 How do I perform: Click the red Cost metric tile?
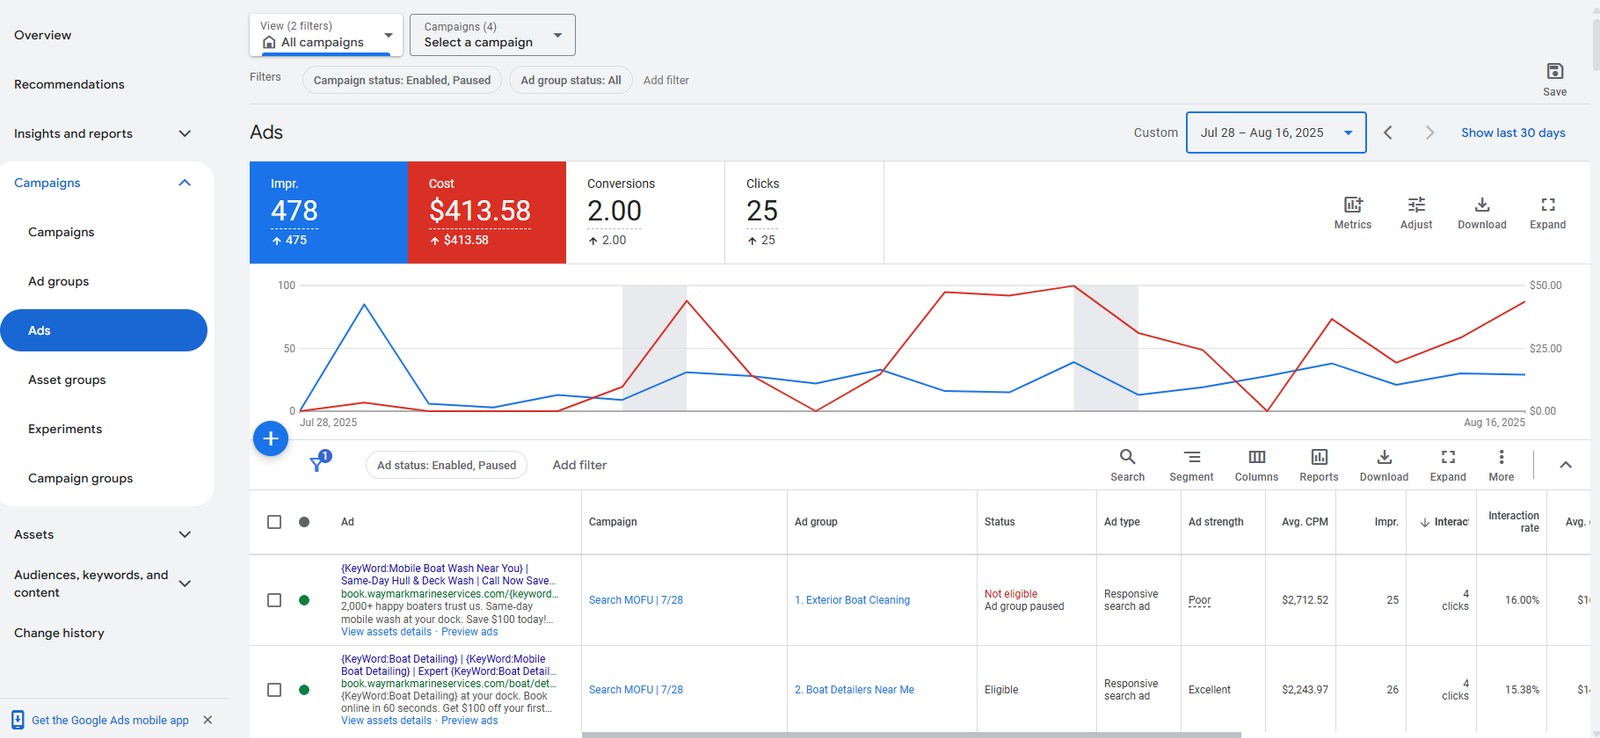click(486, 212)
